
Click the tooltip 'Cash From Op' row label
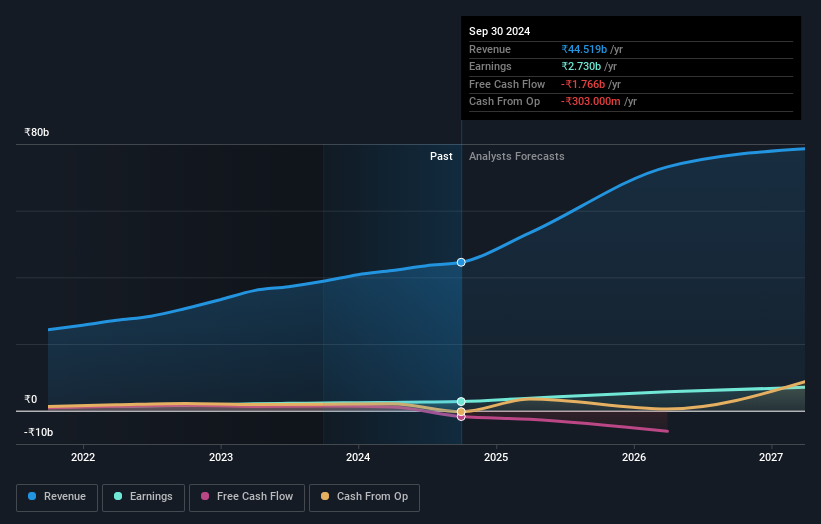pyautogui.click(x=504, y=102)
